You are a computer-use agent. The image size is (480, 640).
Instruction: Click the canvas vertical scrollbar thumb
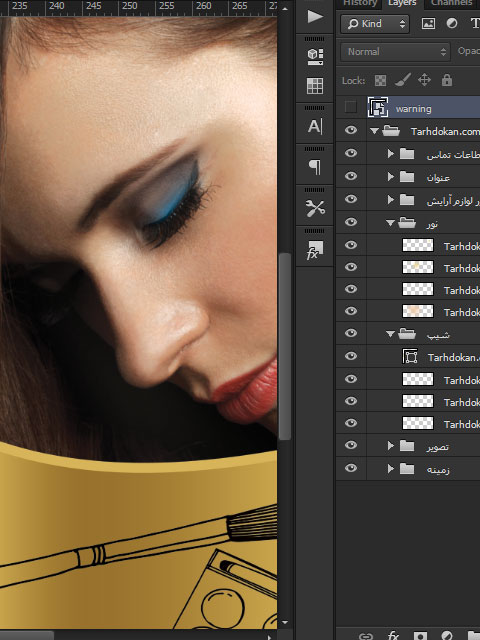click(x=284, y=346)
